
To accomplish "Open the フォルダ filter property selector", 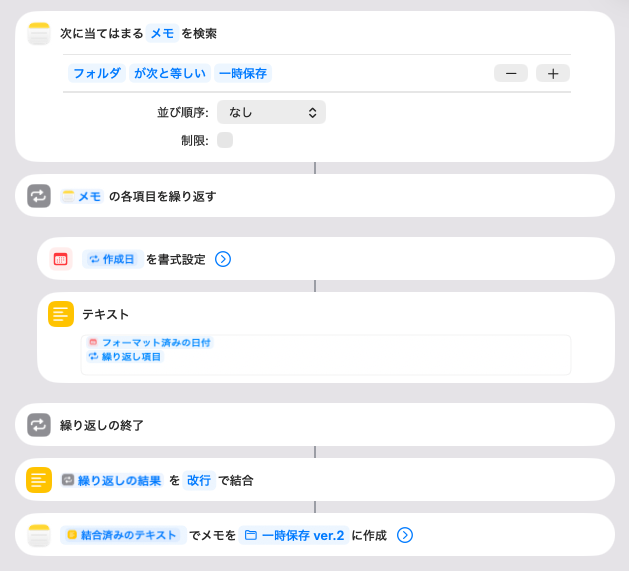I will click(97, 73).
